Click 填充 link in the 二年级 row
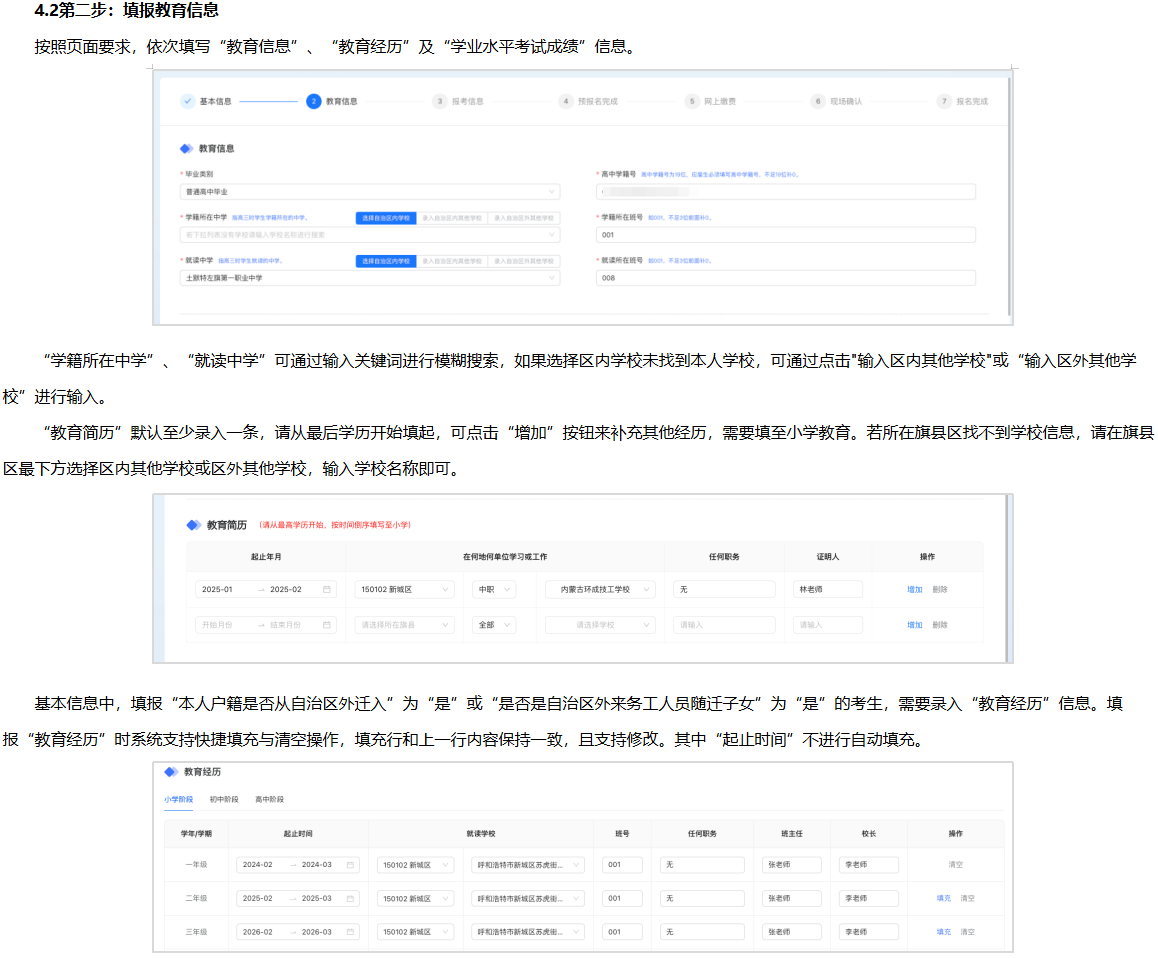The width and height of the screenshot is (1158, 958). point(943,899)
